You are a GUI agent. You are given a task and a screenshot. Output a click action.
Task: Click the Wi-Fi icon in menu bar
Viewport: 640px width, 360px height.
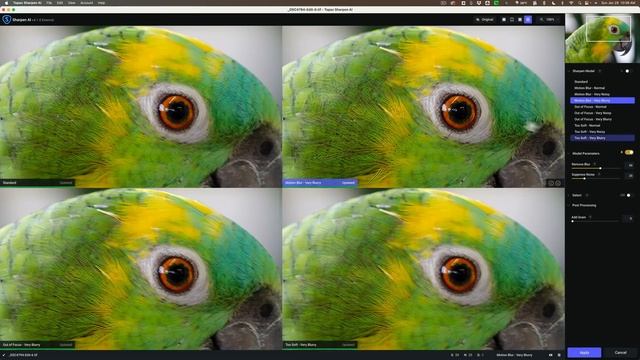[x=571, y=3]
